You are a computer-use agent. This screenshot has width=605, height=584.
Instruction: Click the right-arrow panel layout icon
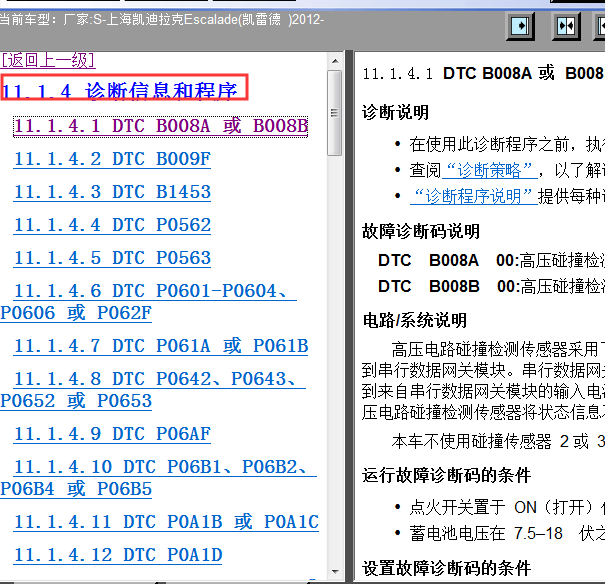(x=520, y=26)
